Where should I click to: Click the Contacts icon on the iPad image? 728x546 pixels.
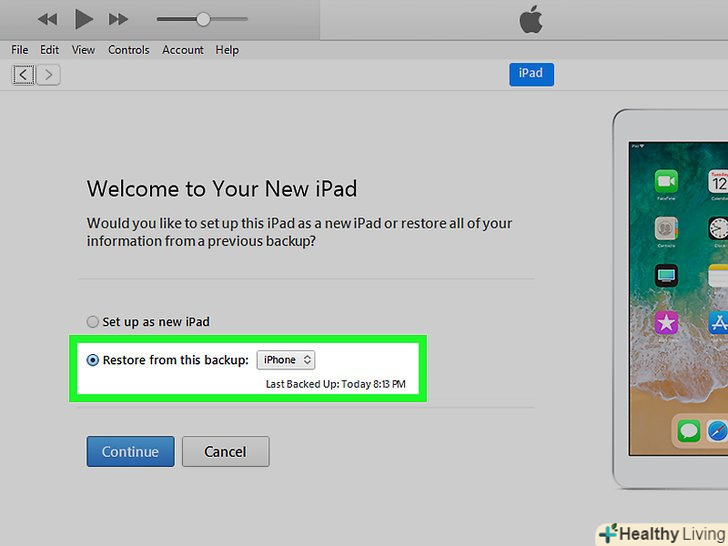point(666,228)
